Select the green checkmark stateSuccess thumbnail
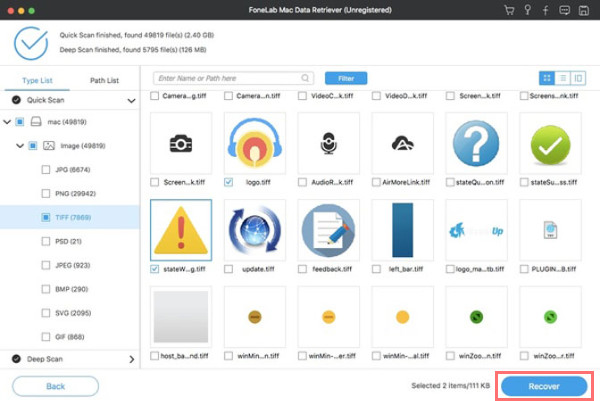This screenshot has width=600, height=401. point(550,143)
